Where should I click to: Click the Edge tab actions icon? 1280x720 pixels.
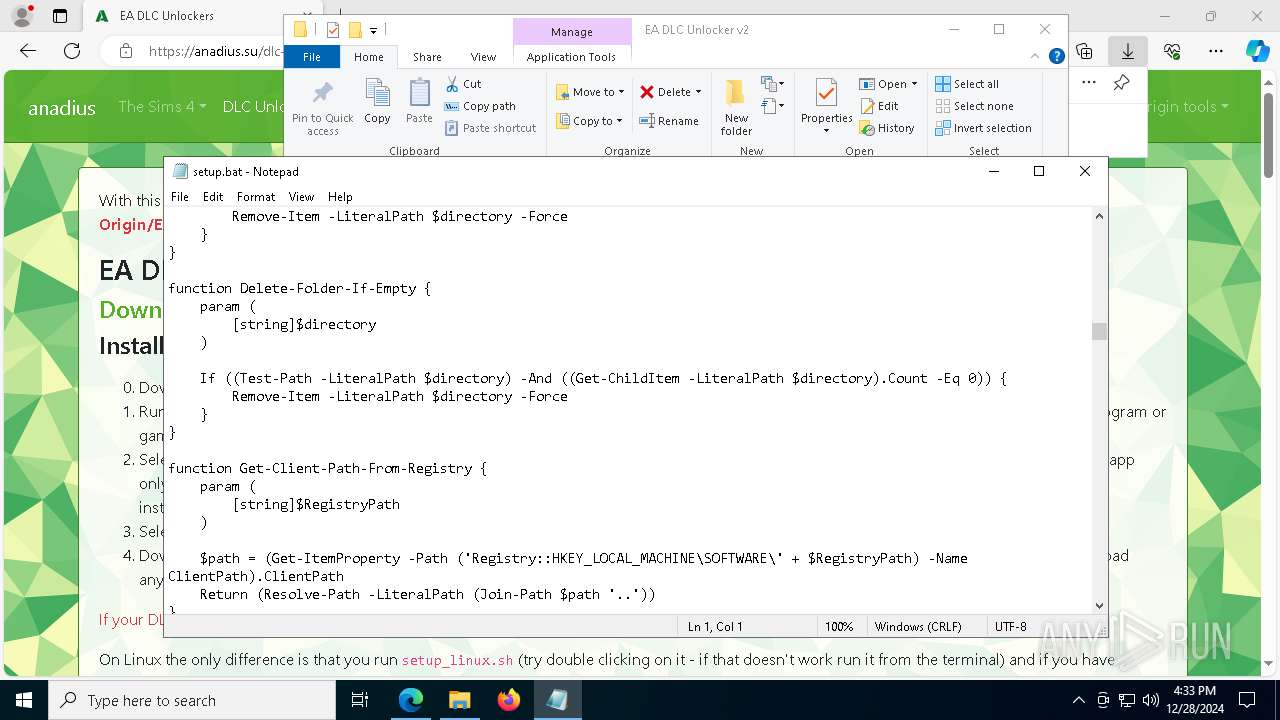tap(60, 16)
